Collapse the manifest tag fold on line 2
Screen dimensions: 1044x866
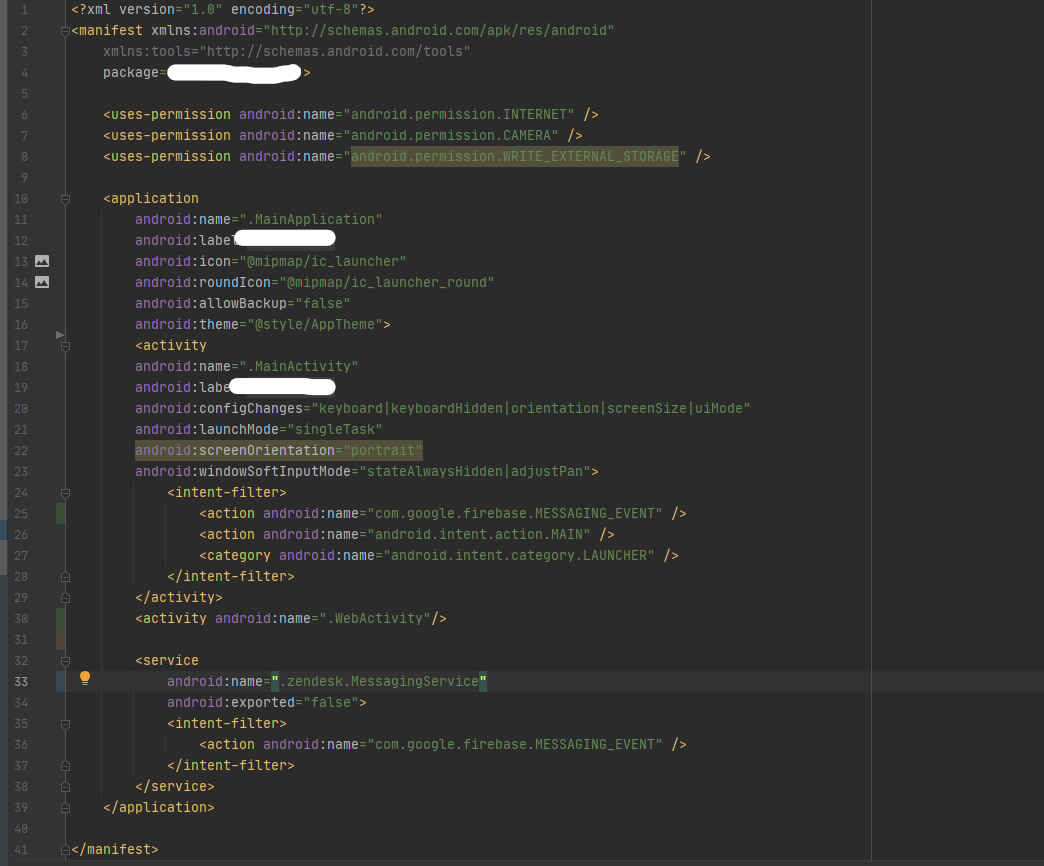pyautogui.click(x=65, y=31)
